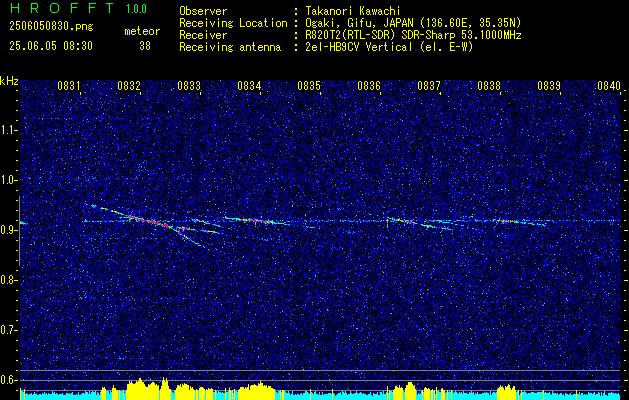Screen dimensions: 629x400
Task: Click the 0.9 kHz axis label
Action: point(9,230)
